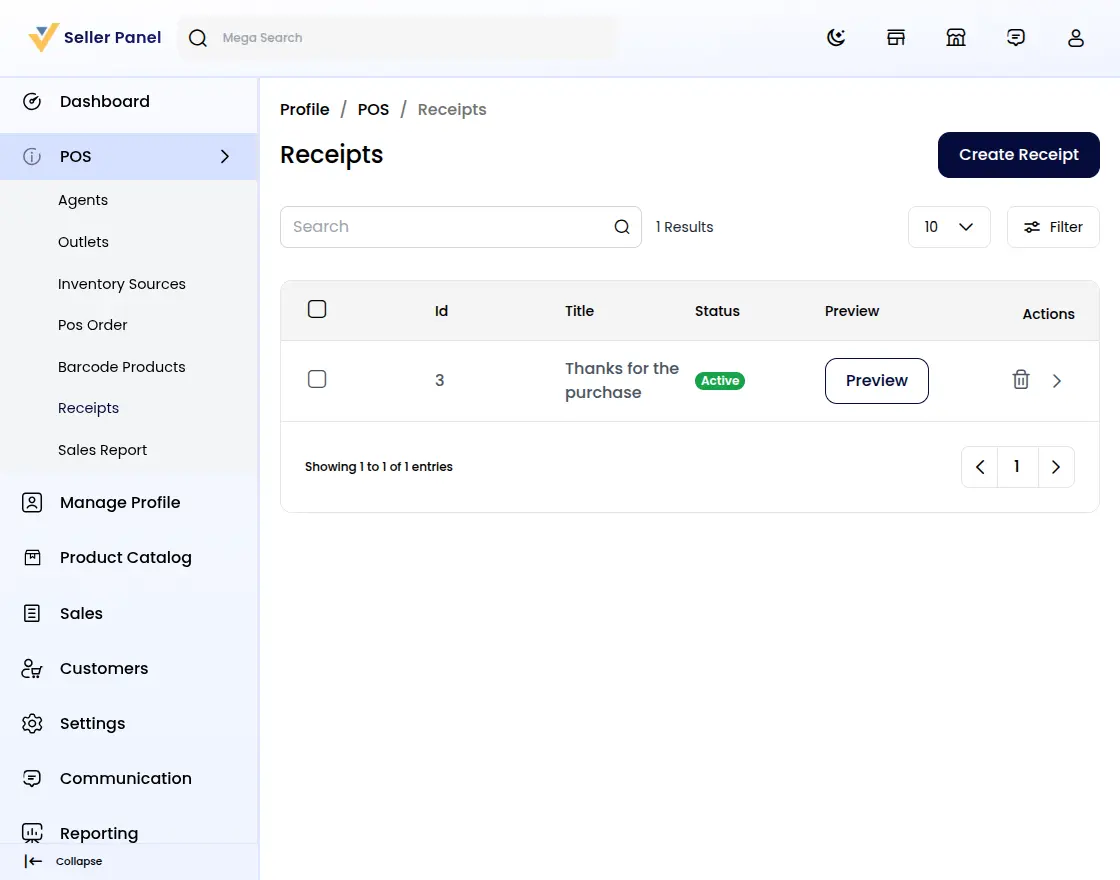Screen dimensions: 1120x880
Task: Click the Receipts breadcrumb text
Action: pos(452,109)
